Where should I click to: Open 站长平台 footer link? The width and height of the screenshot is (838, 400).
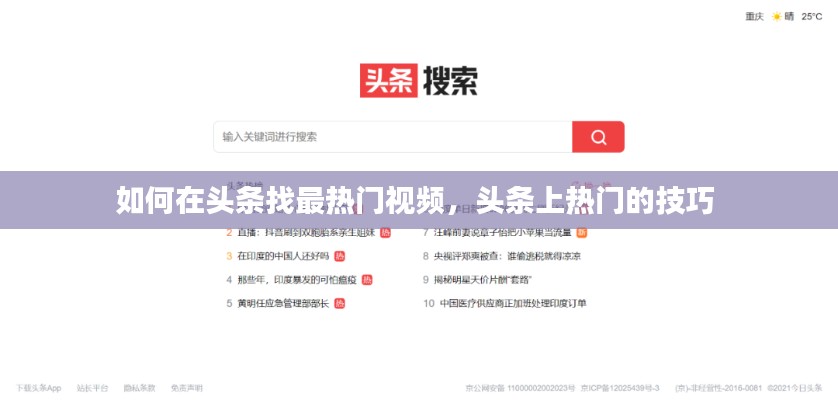pyautogui.click(x=92, y=387)
